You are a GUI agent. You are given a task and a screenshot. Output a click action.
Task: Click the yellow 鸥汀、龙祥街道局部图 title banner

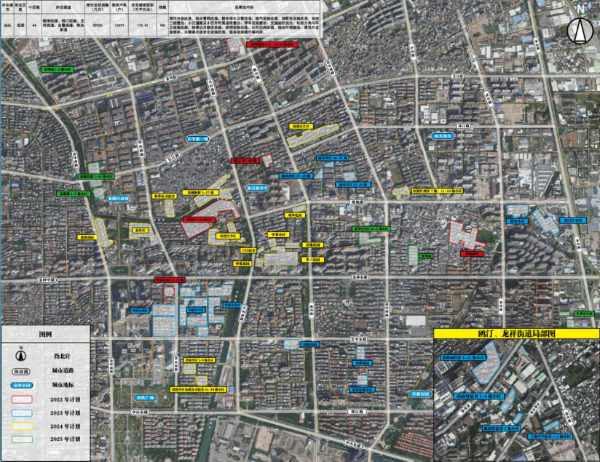[517, 333]
